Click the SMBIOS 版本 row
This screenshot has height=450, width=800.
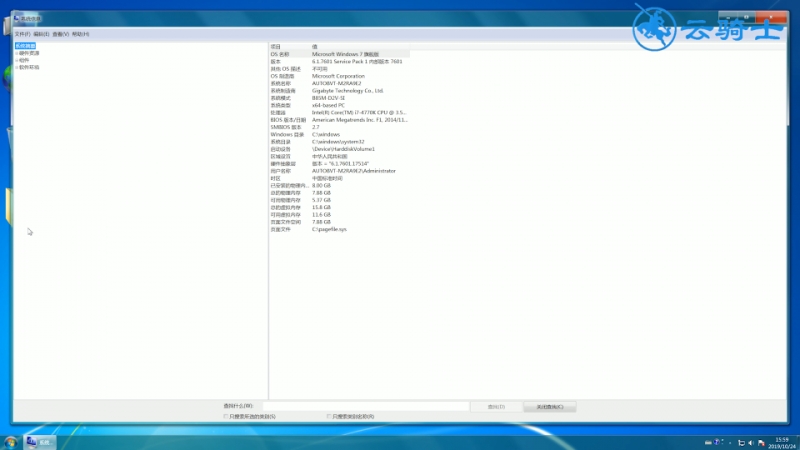(x=339, y=127)
